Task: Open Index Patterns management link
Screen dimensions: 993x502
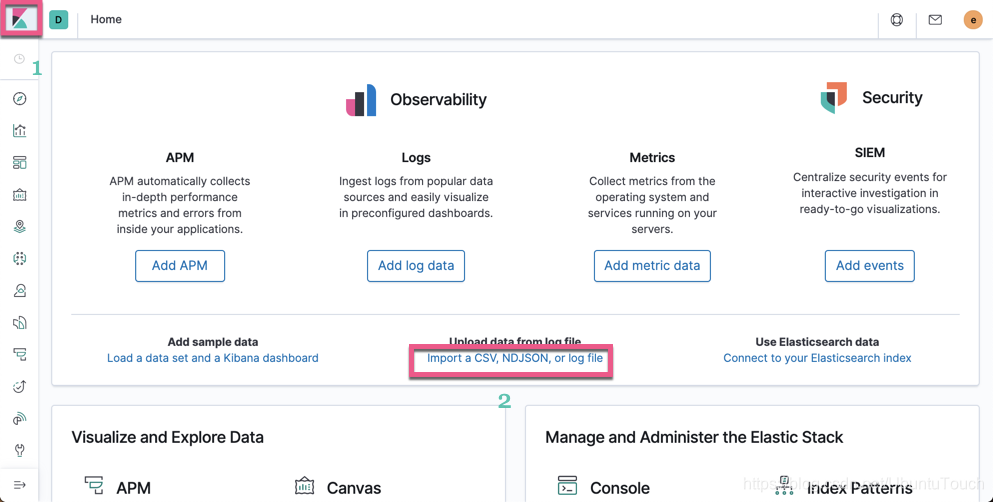Action: click(x=860, y=488)
